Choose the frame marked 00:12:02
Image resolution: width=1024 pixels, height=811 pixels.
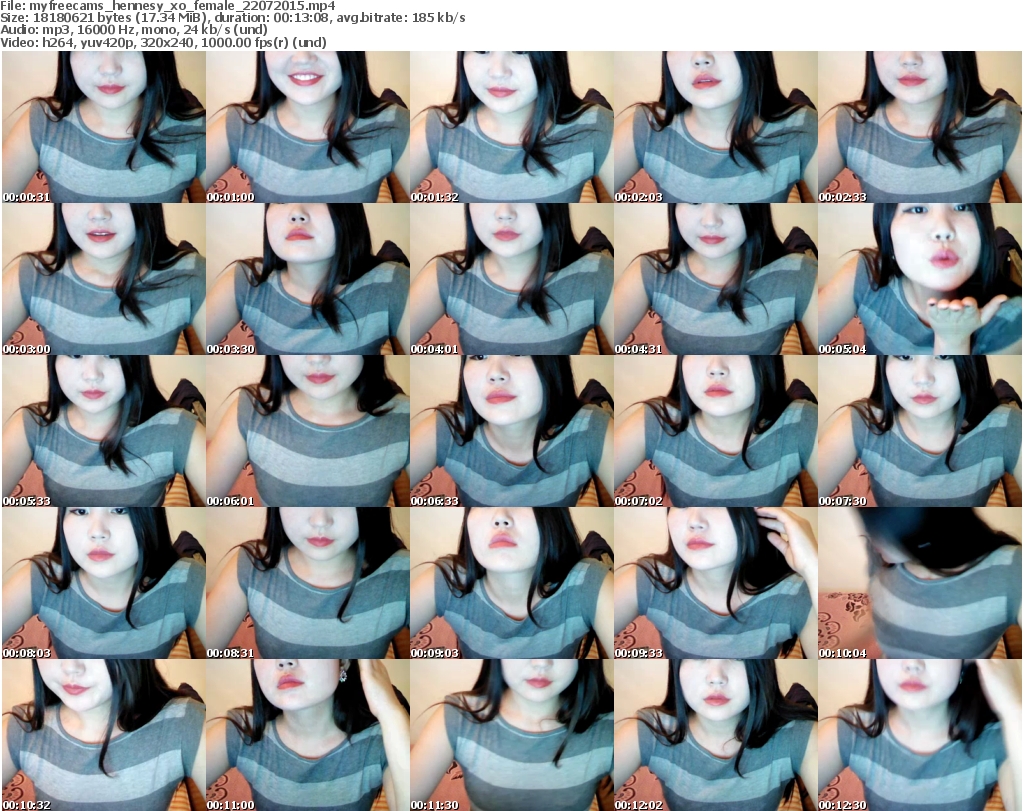(716, 735)
